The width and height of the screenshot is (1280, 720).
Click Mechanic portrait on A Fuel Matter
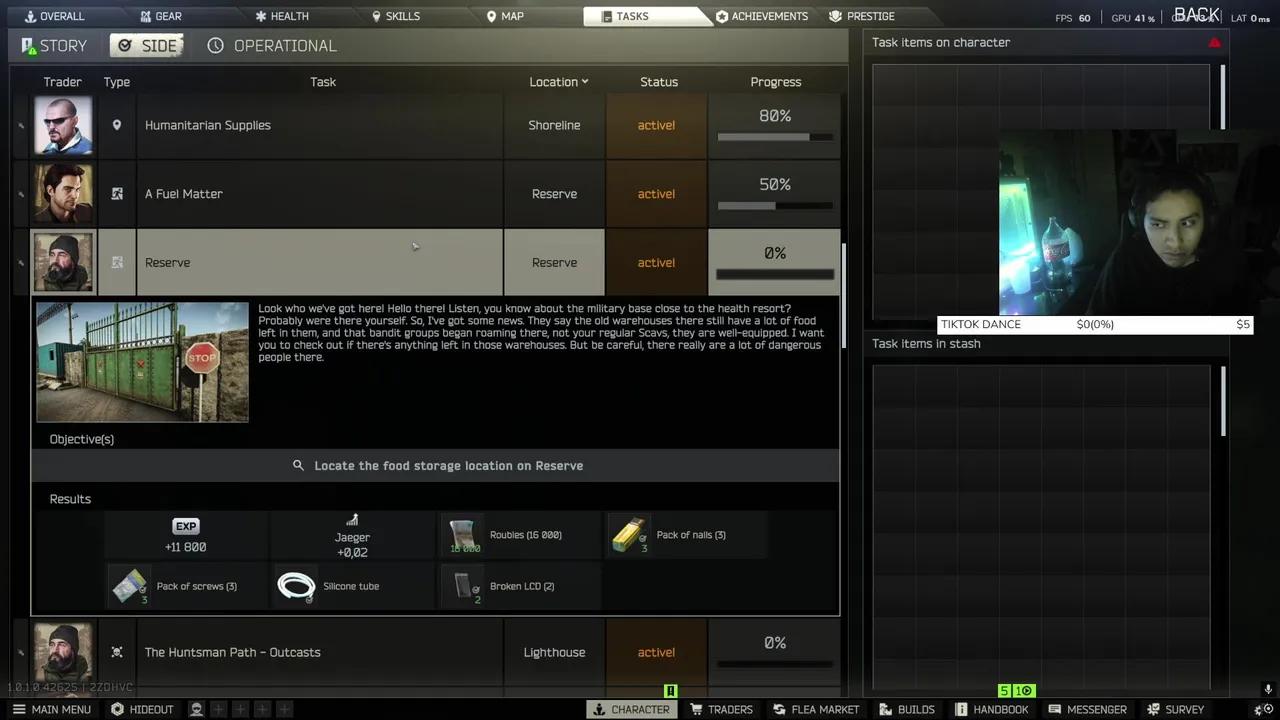(63, 194)
